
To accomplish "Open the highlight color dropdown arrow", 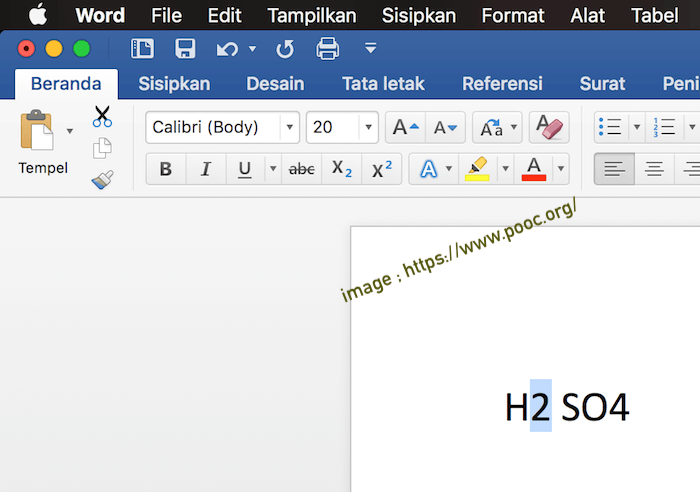I will pos(505,169).
